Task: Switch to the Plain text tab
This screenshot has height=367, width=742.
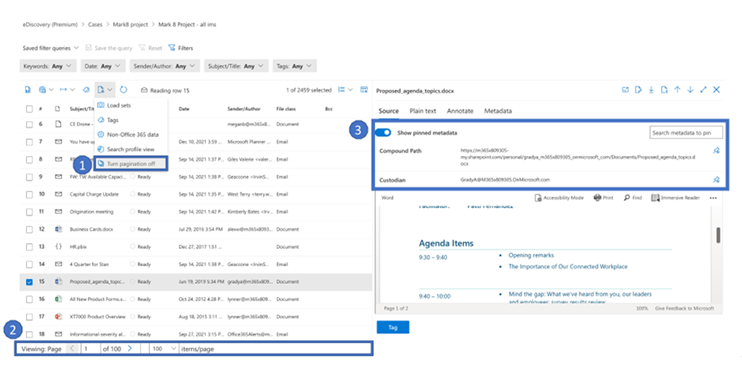Action: click(x=423, y=111)
